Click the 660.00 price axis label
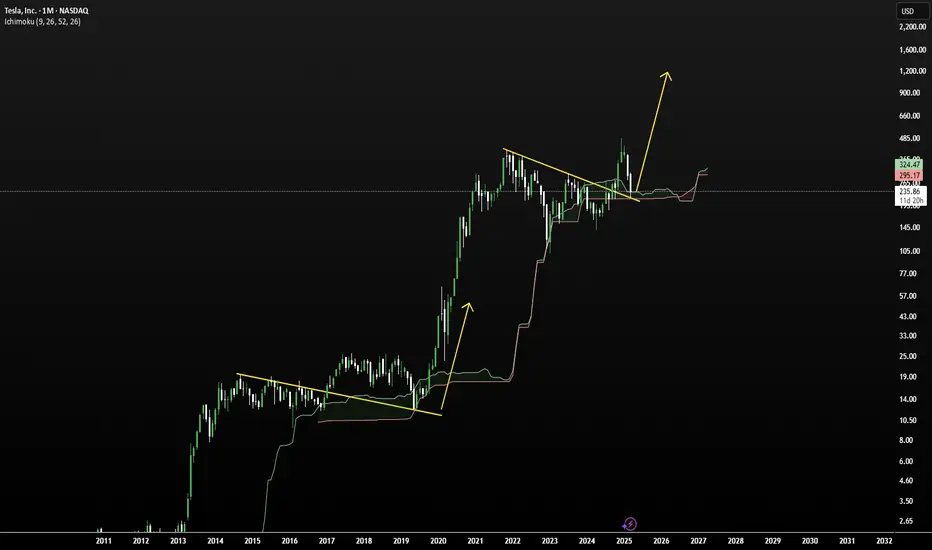 point(909,116)
